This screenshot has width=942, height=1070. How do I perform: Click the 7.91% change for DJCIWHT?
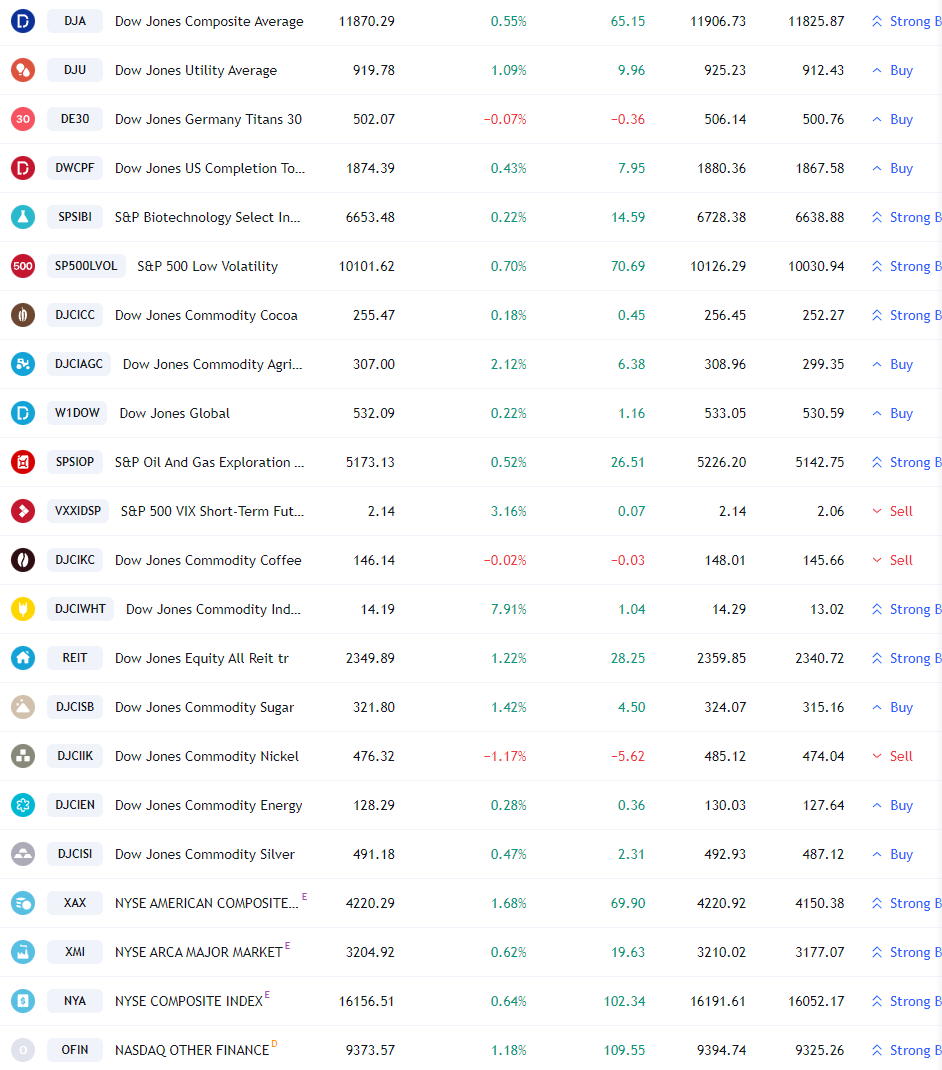pos(509,609)
